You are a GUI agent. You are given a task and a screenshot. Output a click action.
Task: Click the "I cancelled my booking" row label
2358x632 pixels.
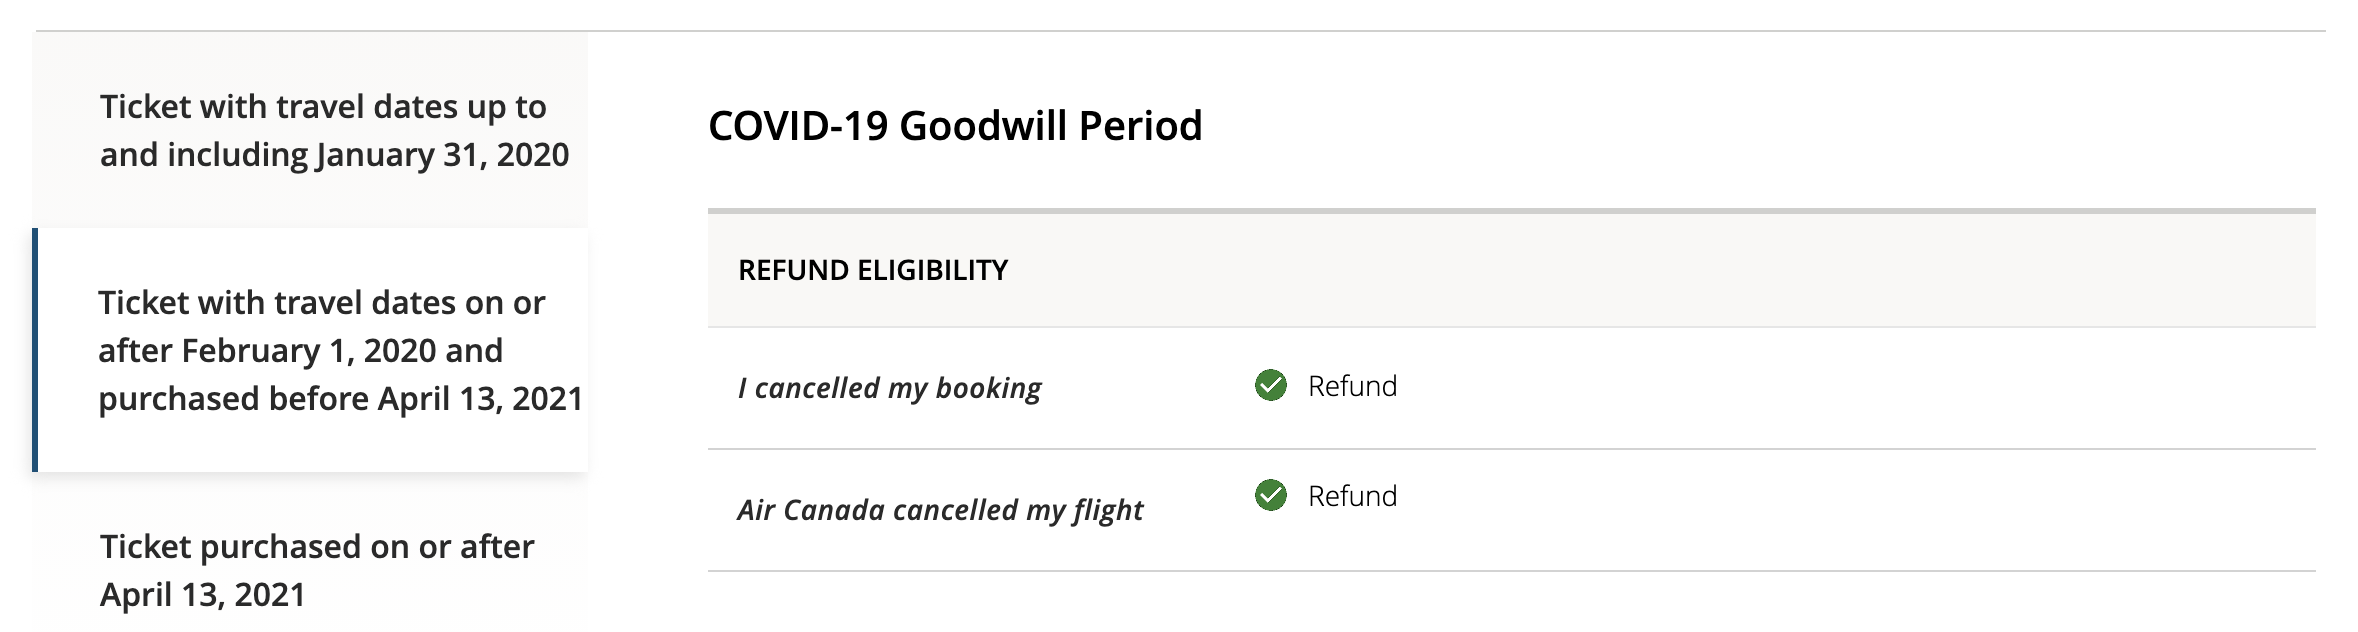click(889, 388)
